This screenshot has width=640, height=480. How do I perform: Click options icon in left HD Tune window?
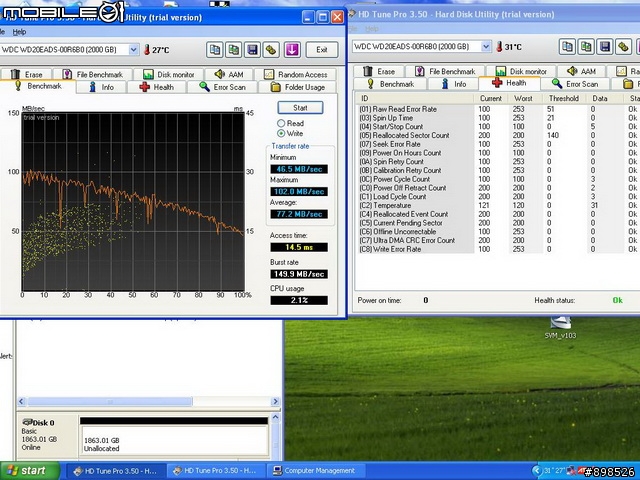pos(271,50)
